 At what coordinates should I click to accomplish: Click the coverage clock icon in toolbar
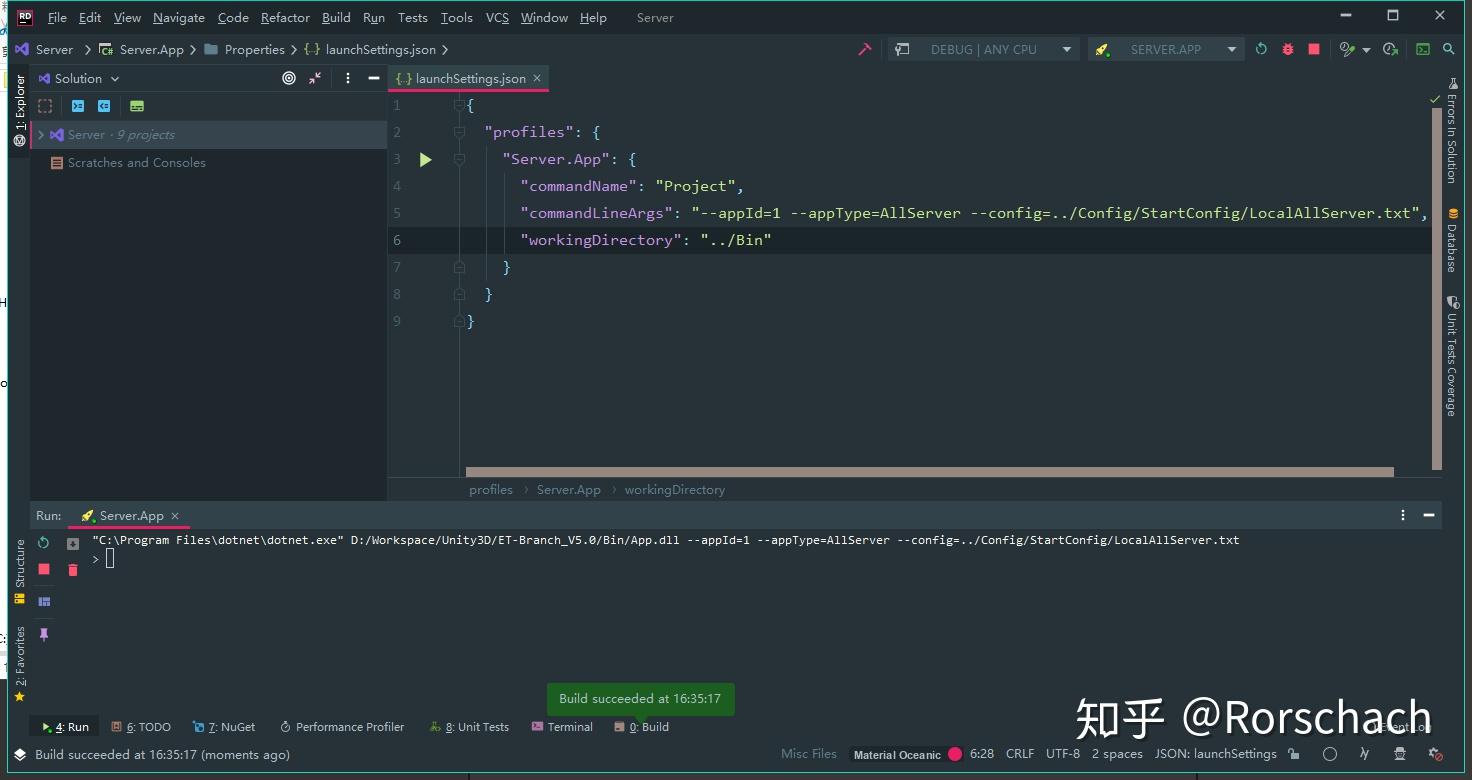[1390, 49]
